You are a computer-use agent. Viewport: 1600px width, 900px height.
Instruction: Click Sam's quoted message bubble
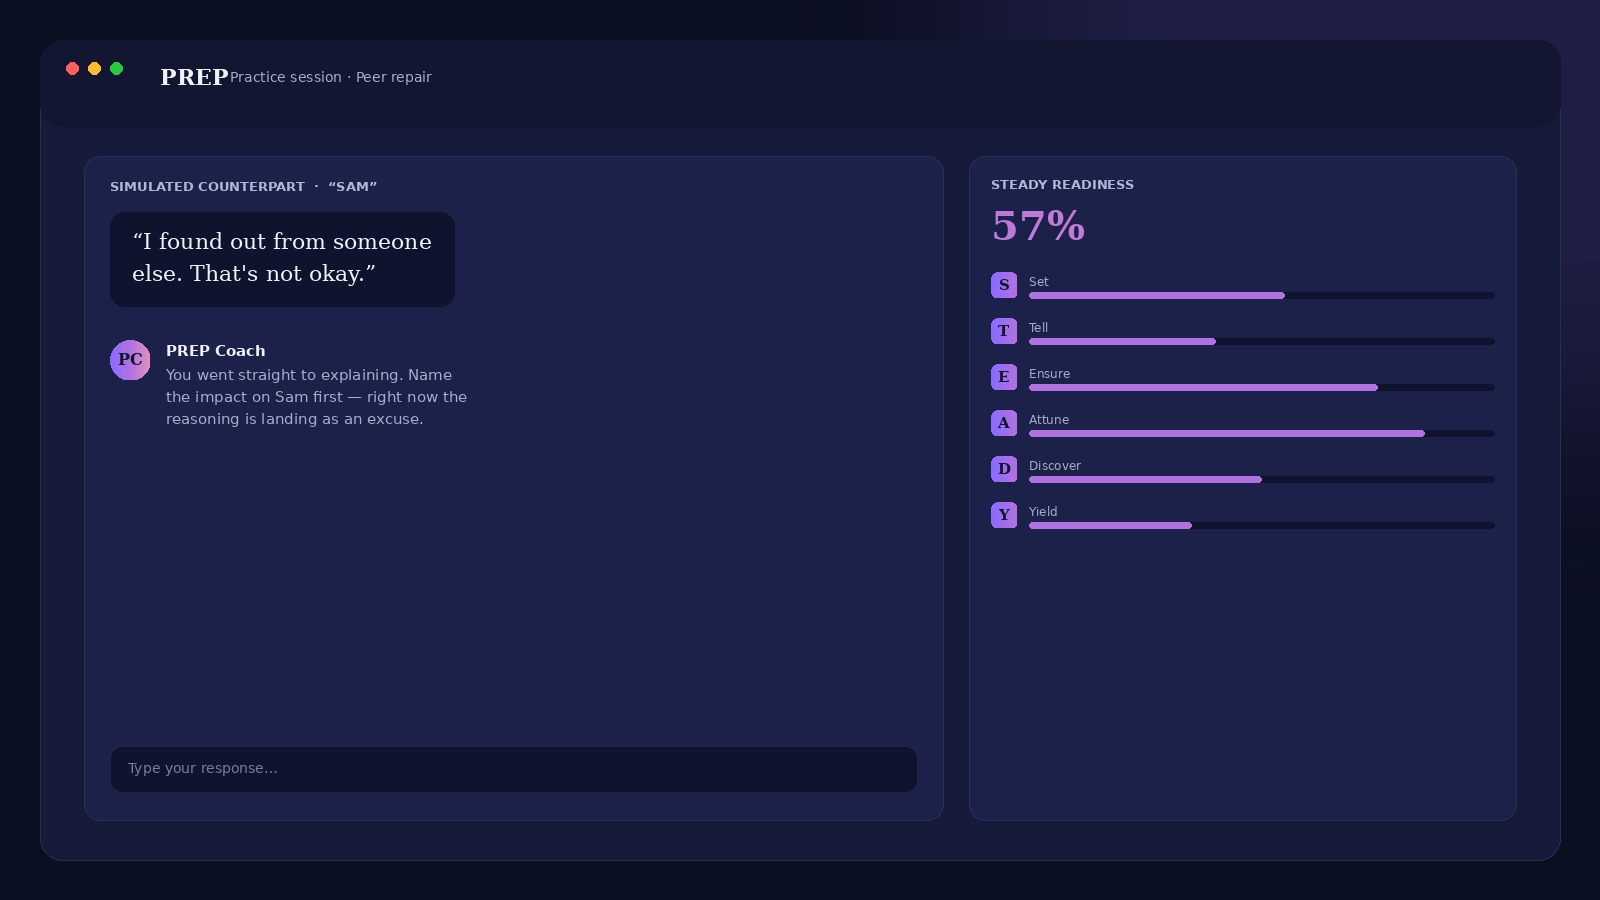pyautogui.click(x=282, y=259)
